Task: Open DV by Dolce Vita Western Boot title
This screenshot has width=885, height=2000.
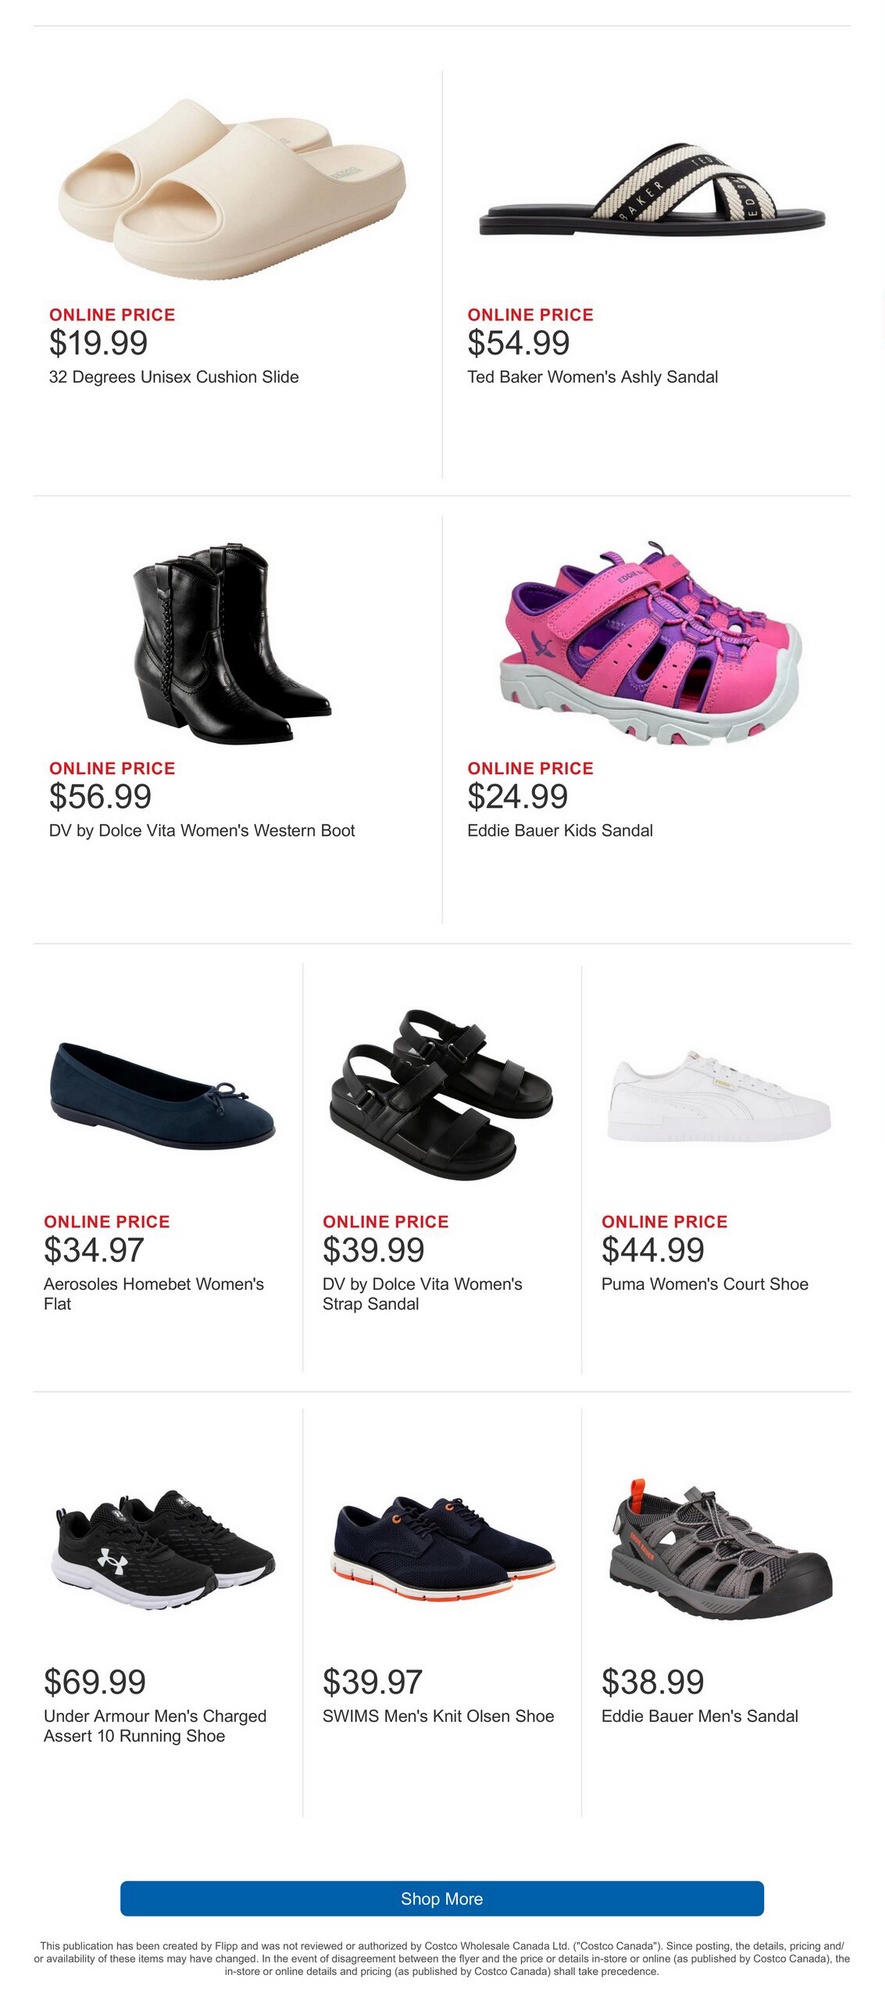Action: point(202,830)
